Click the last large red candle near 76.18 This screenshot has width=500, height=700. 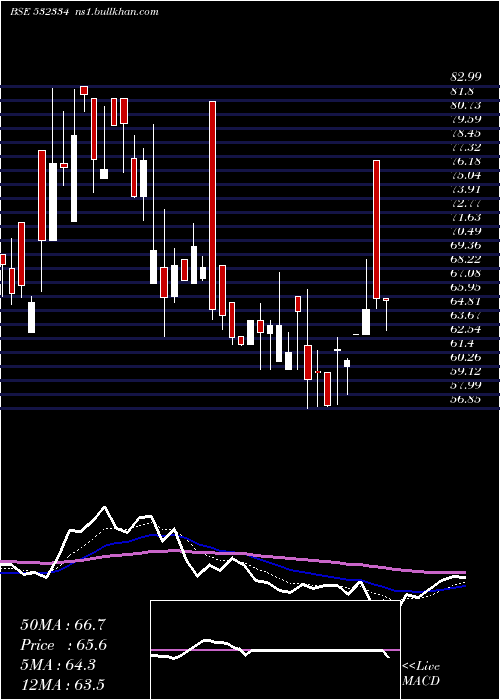pos(376,229)
